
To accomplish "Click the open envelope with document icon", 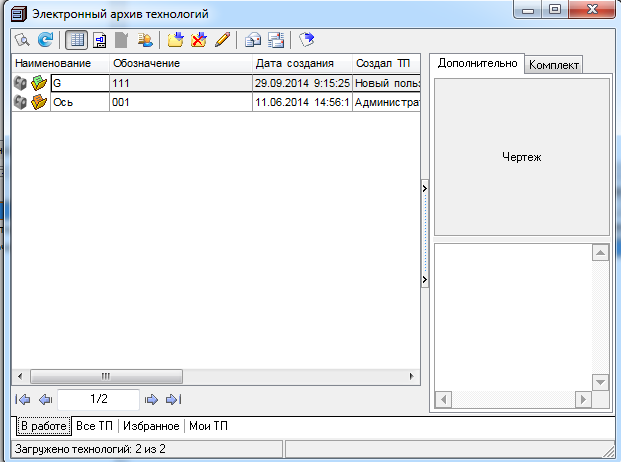I will pos(253,40).
